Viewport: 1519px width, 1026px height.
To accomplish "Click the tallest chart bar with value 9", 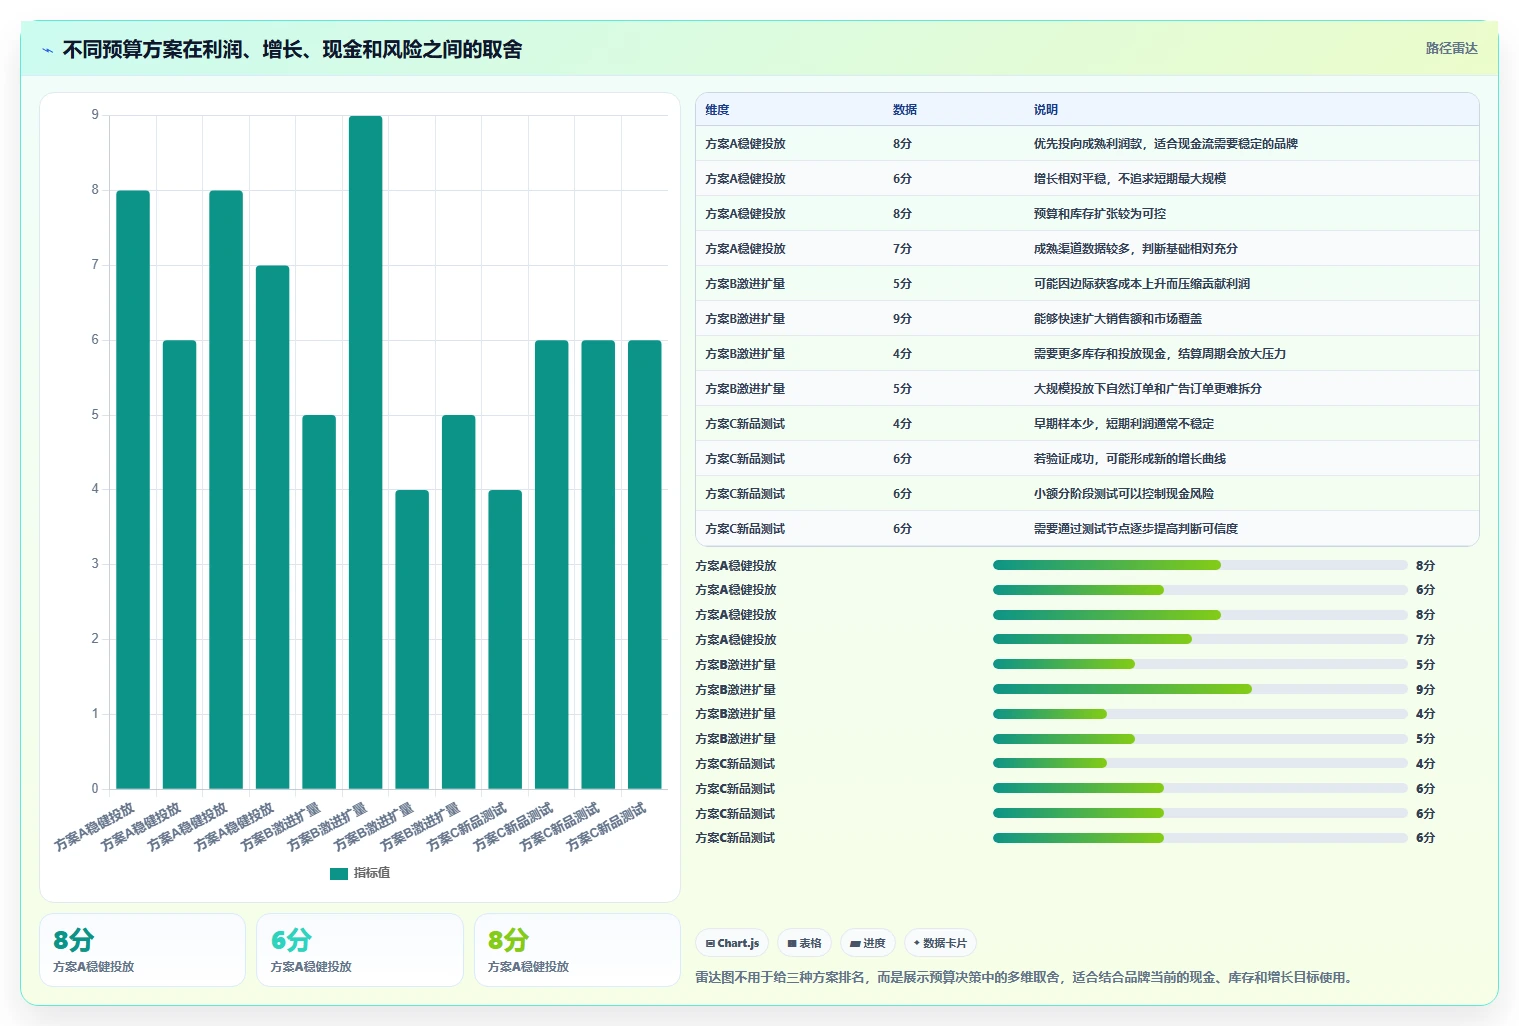I will (365, 452).
